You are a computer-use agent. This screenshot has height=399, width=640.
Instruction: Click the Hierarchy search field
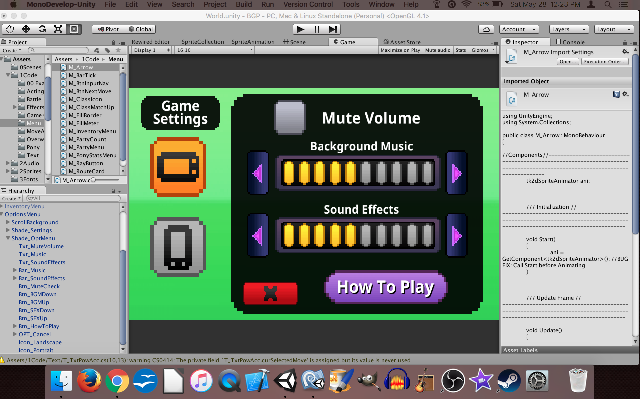(73, 198)
